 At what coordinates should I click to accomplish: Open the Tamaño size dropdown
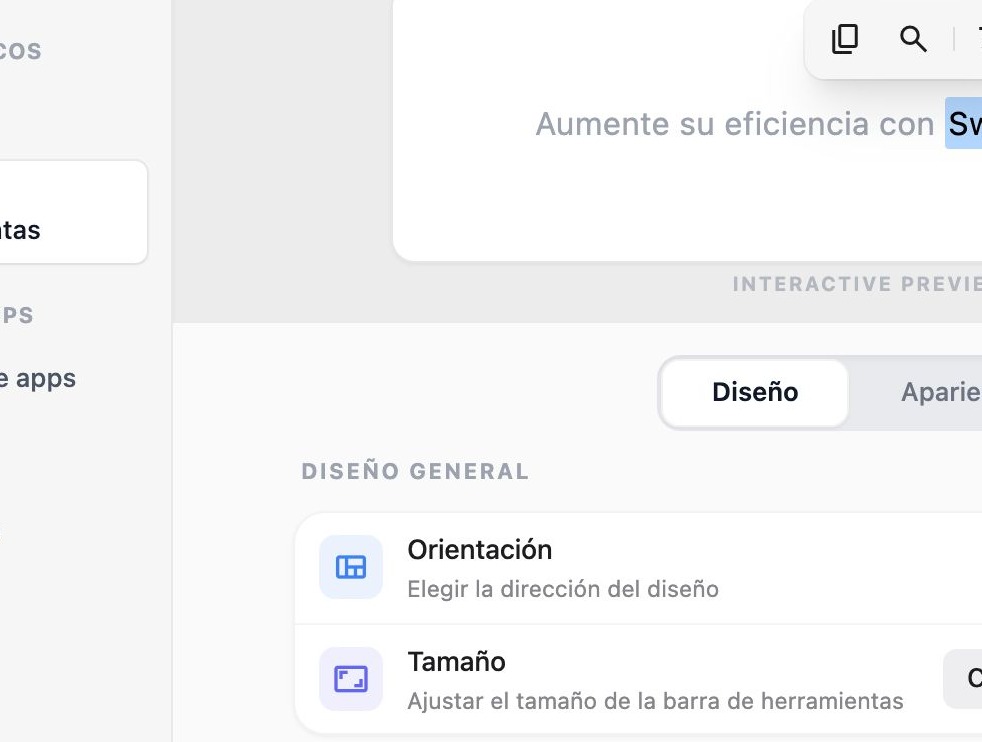[963, 679]
